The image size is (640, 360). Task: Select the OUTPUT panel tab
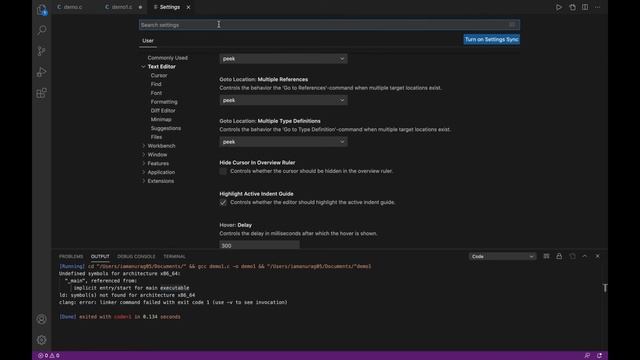pyautogui.click(x=100, y=256)
